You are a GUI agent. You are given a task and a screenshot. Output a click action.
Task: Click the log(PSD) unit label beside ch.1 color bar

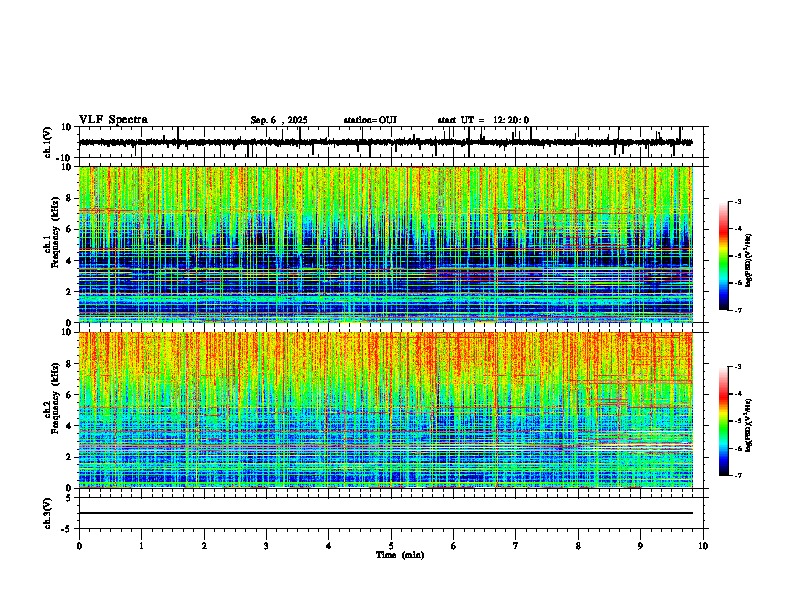748,261
